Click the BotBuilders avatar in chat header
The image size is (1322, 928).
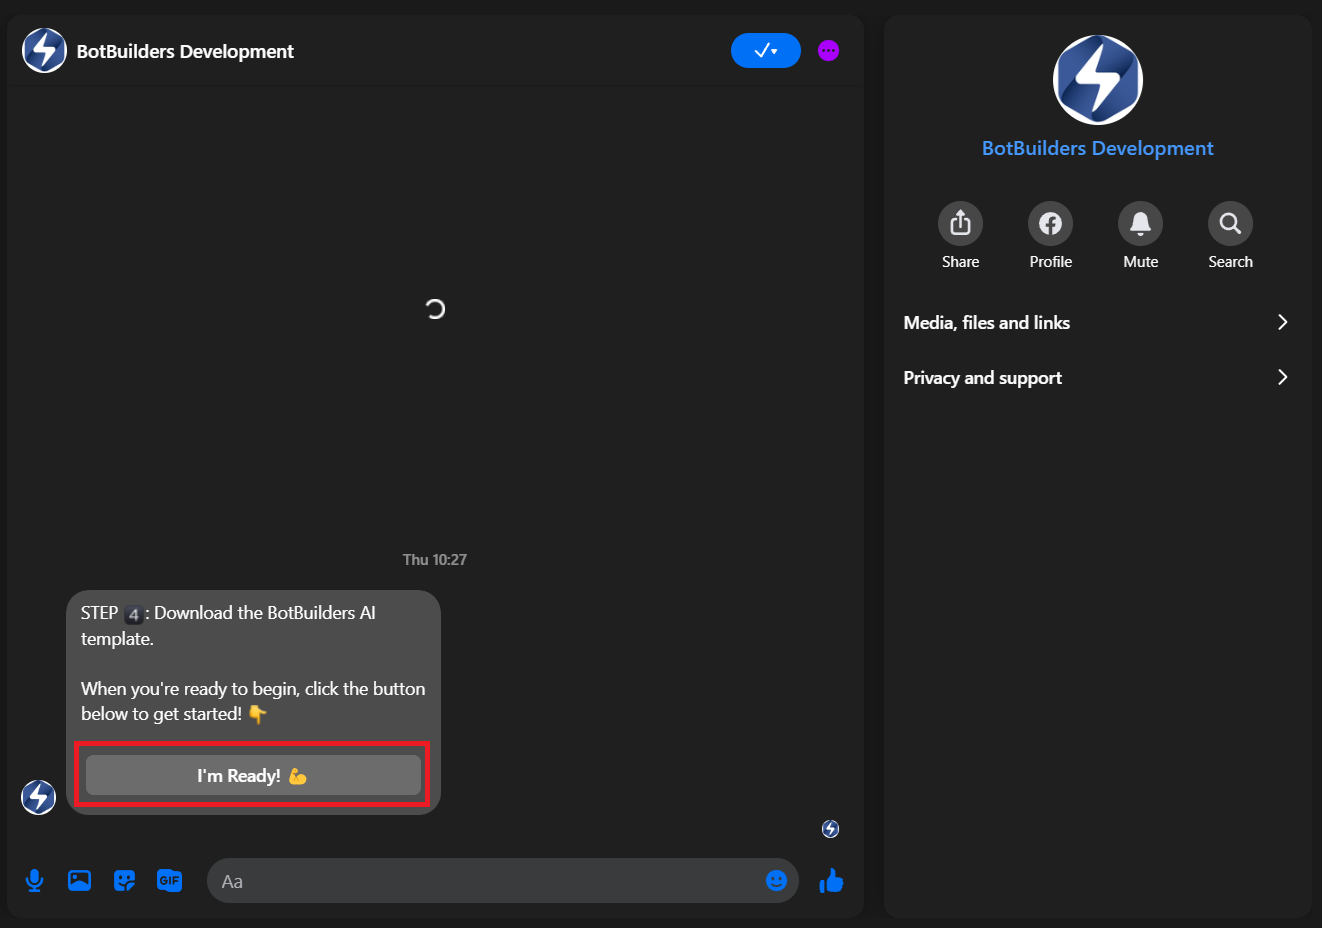[44, 51]
